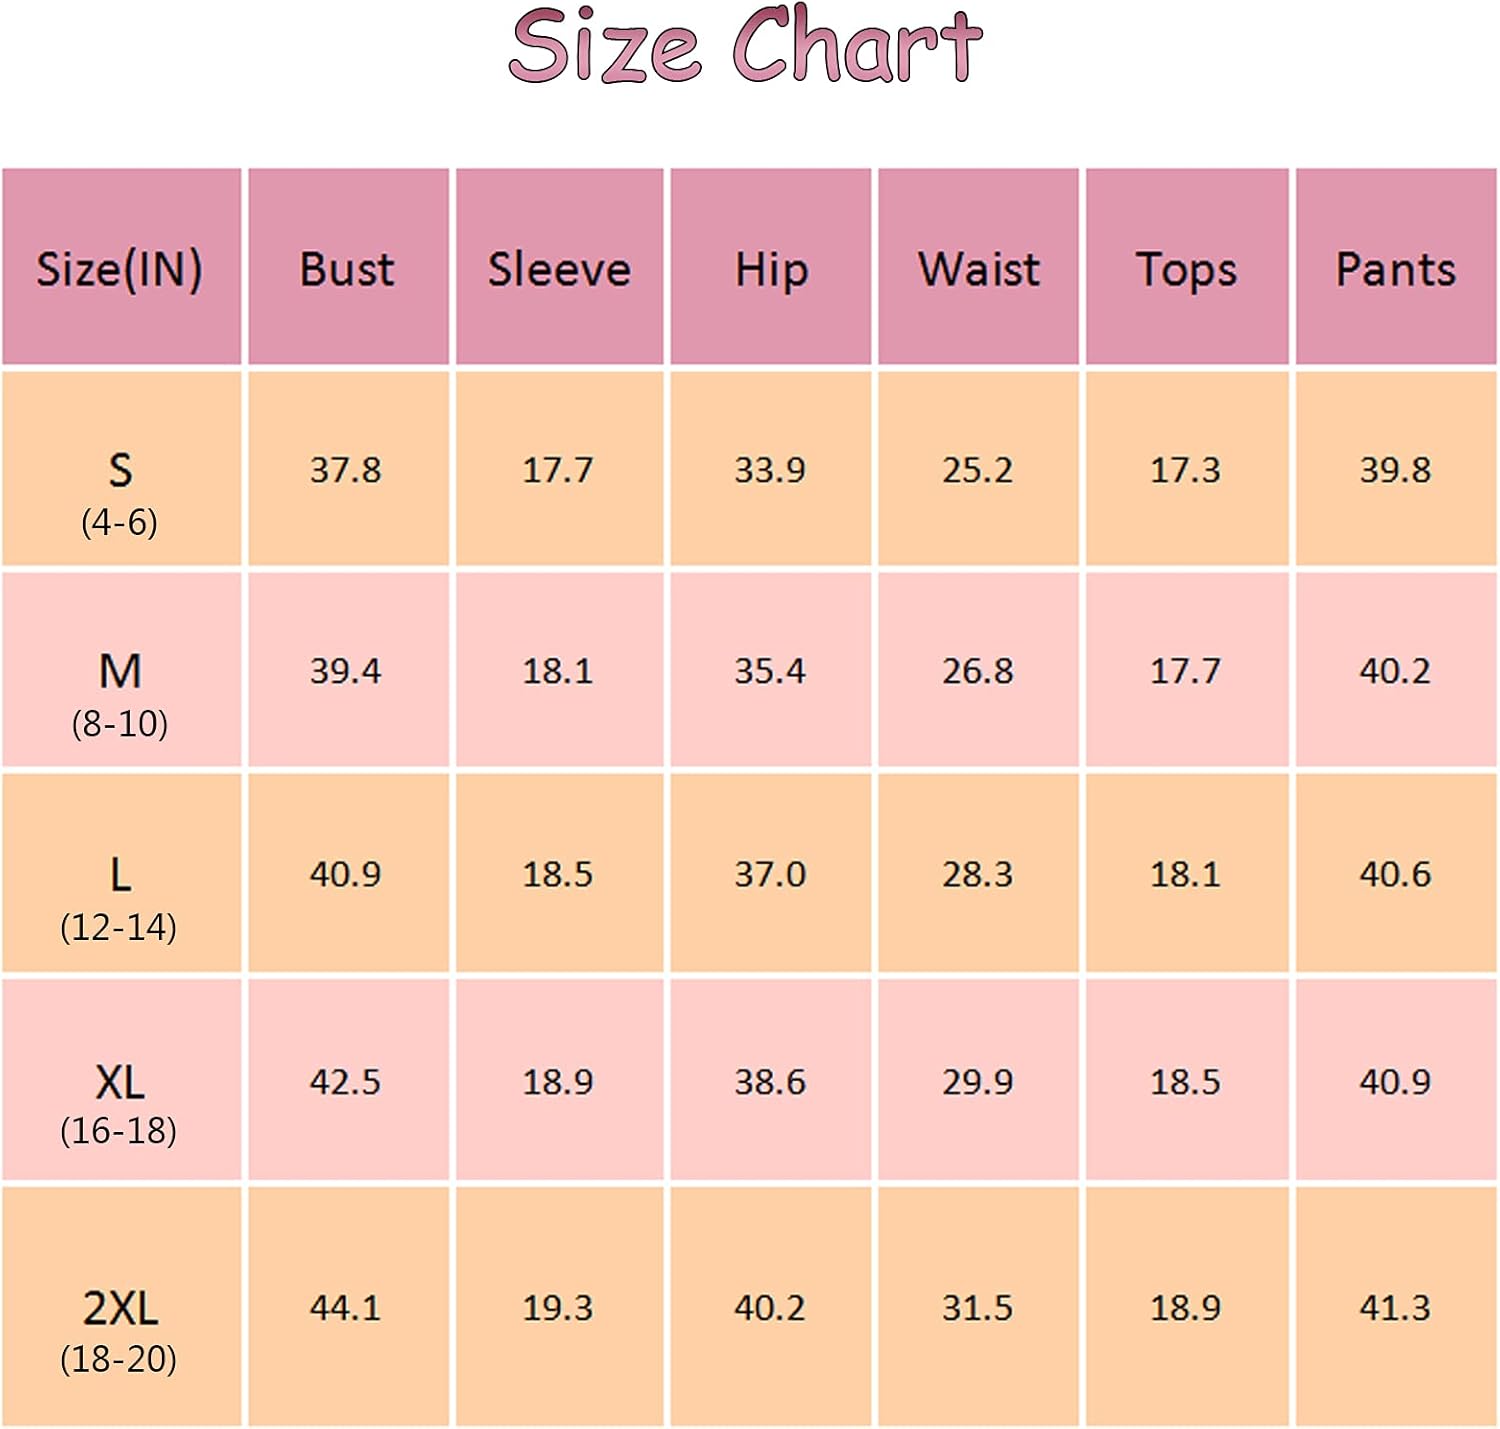Click the 28.3 waist value for L
This screenshot has width=1500, height=1429.
pos(978,875)
